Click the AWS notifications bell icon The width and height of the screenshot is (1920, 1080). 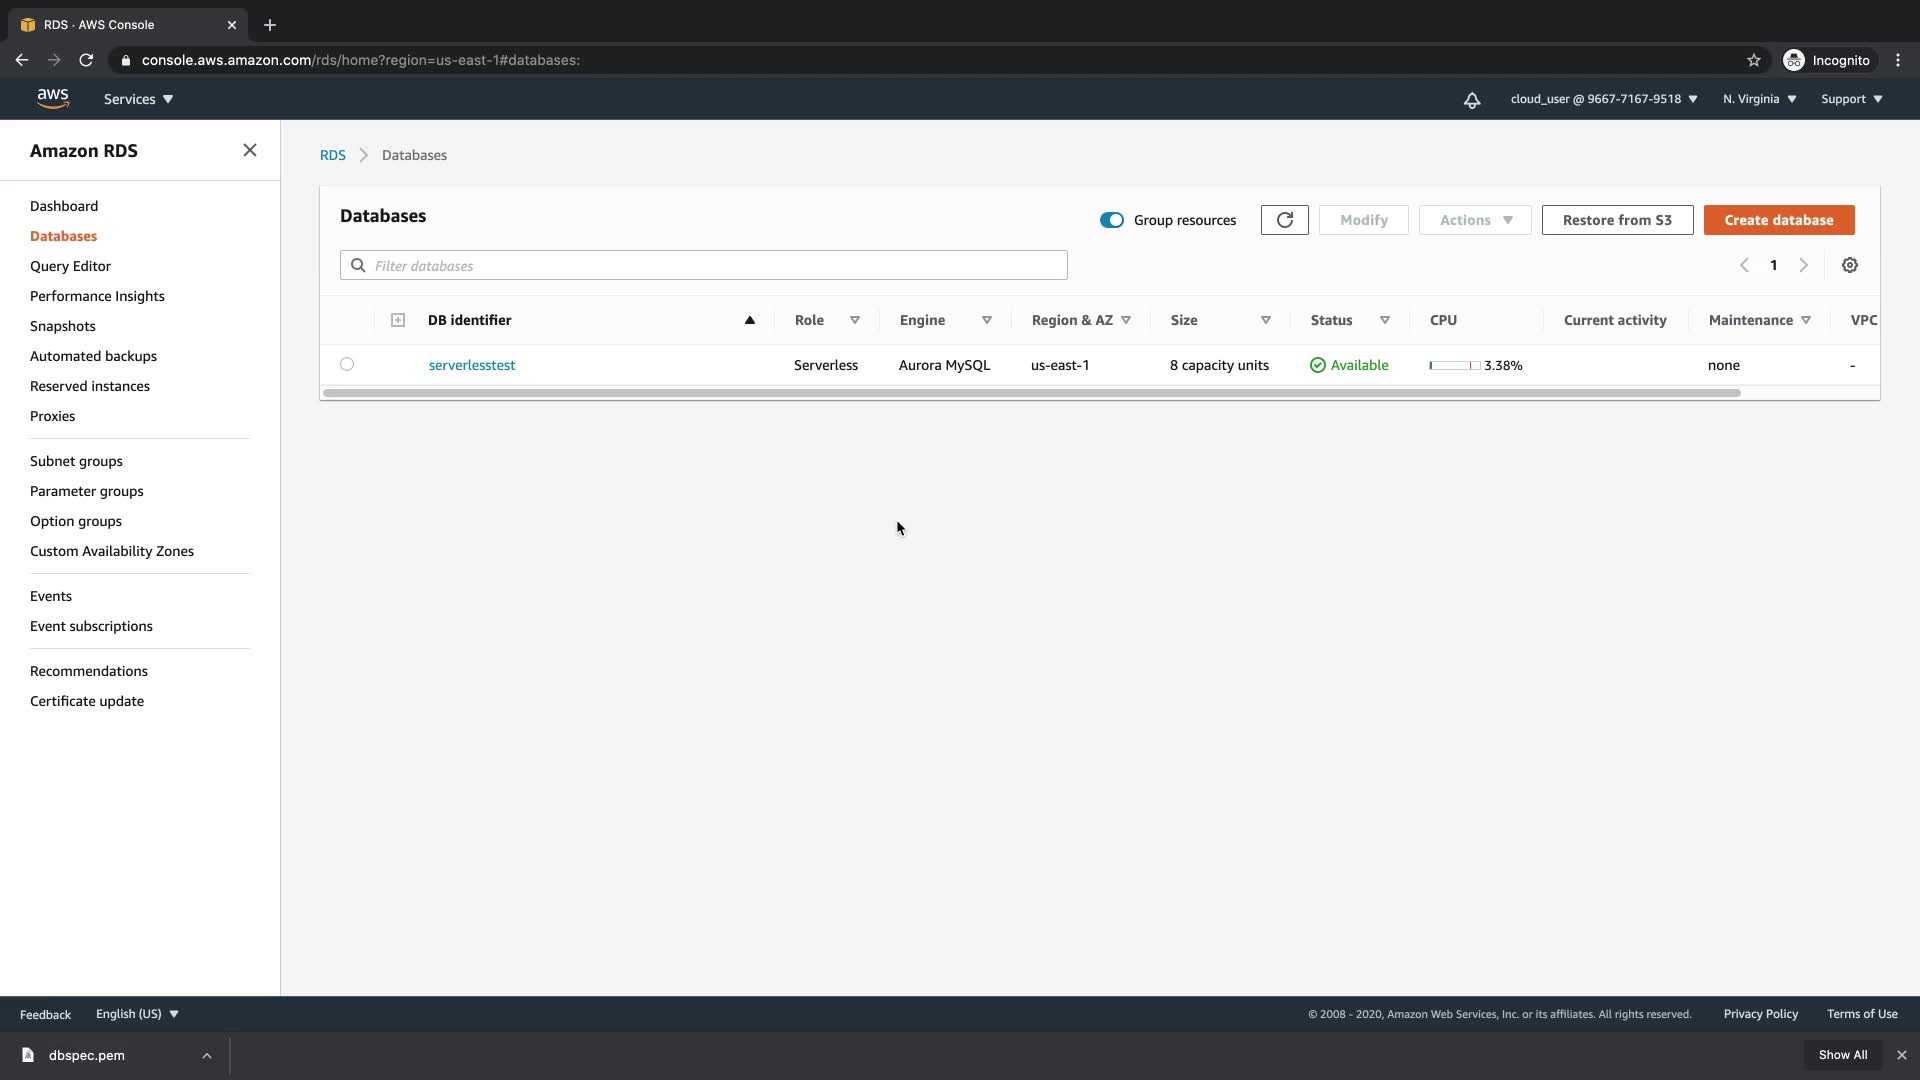point(1471,100)
